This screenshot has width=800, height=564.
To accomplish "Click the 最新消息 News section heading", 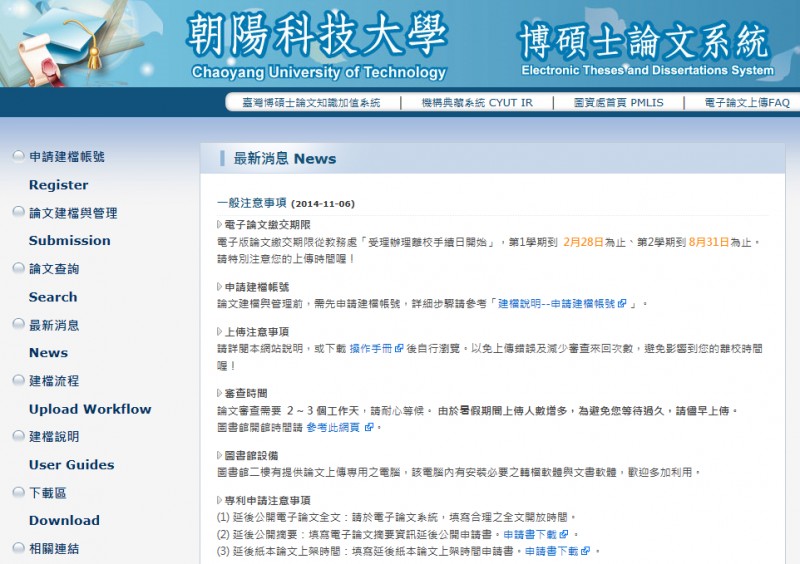I will (x=285, y=159).
